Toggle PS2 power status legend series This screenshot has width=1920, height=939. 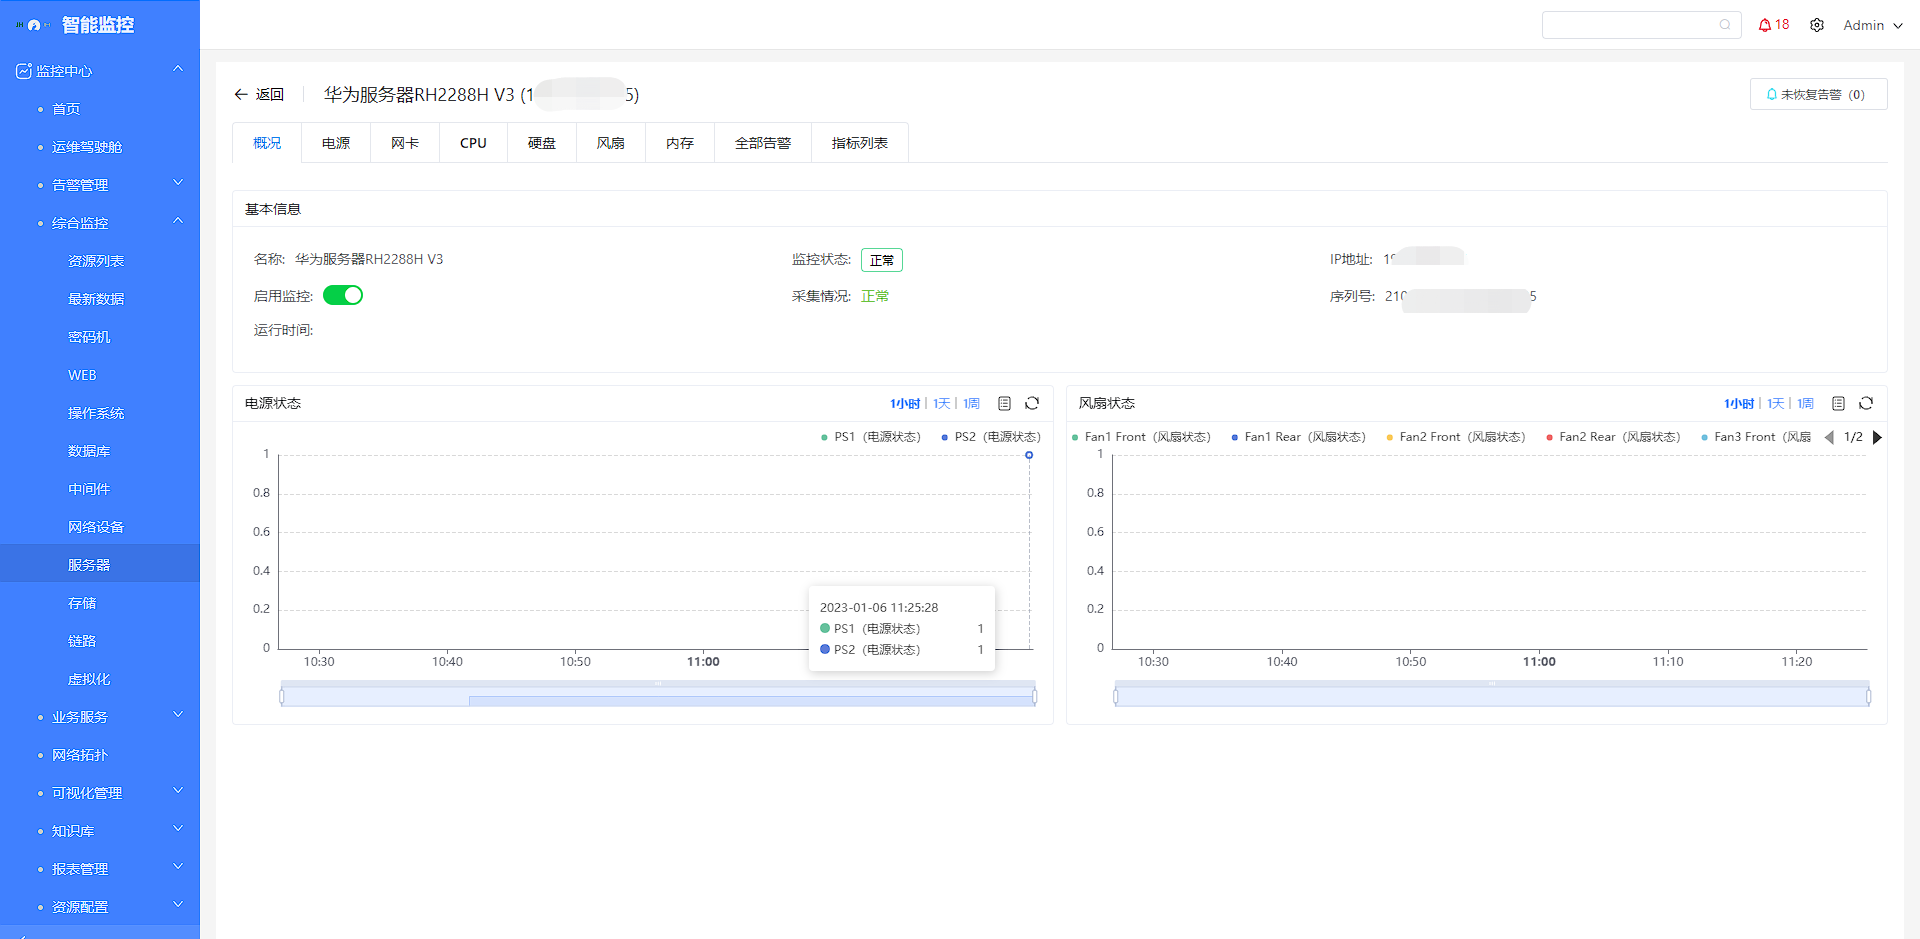(x=991, y=437)
